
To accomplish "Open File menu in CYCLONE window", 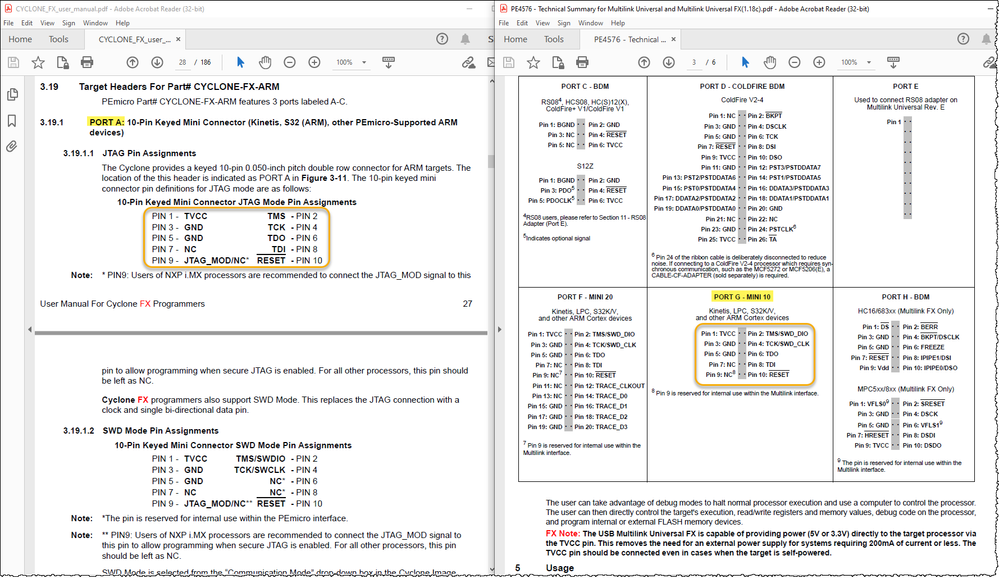I will (8, 23).
